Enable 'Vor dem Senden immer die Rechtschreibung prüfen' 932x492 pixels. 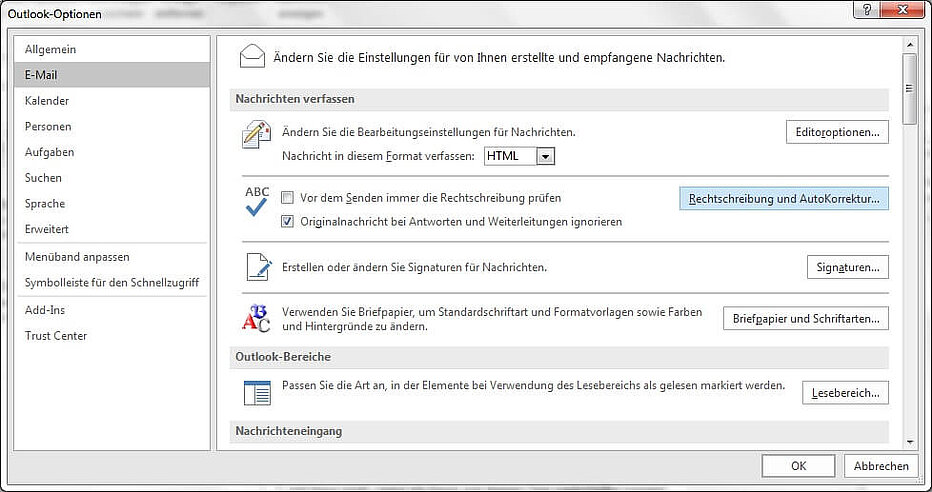click(288, 198)
